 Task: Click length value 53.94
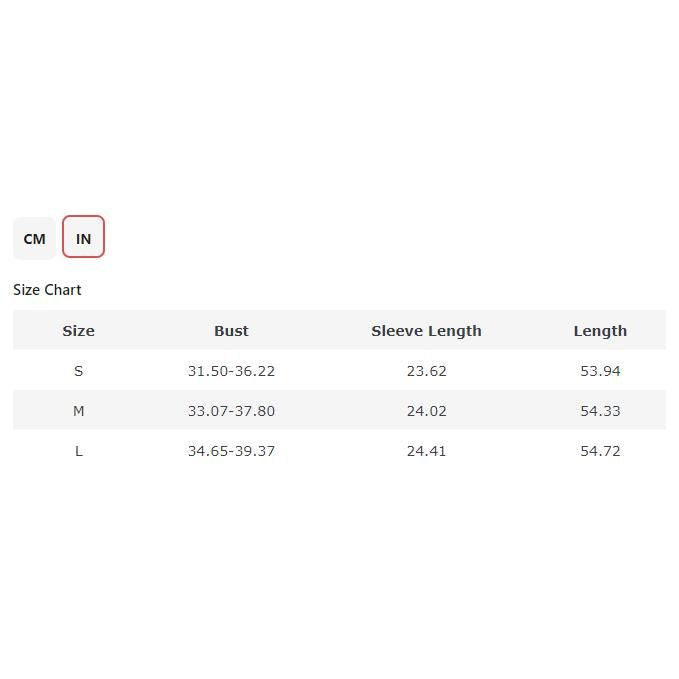(x=600, y=371)
